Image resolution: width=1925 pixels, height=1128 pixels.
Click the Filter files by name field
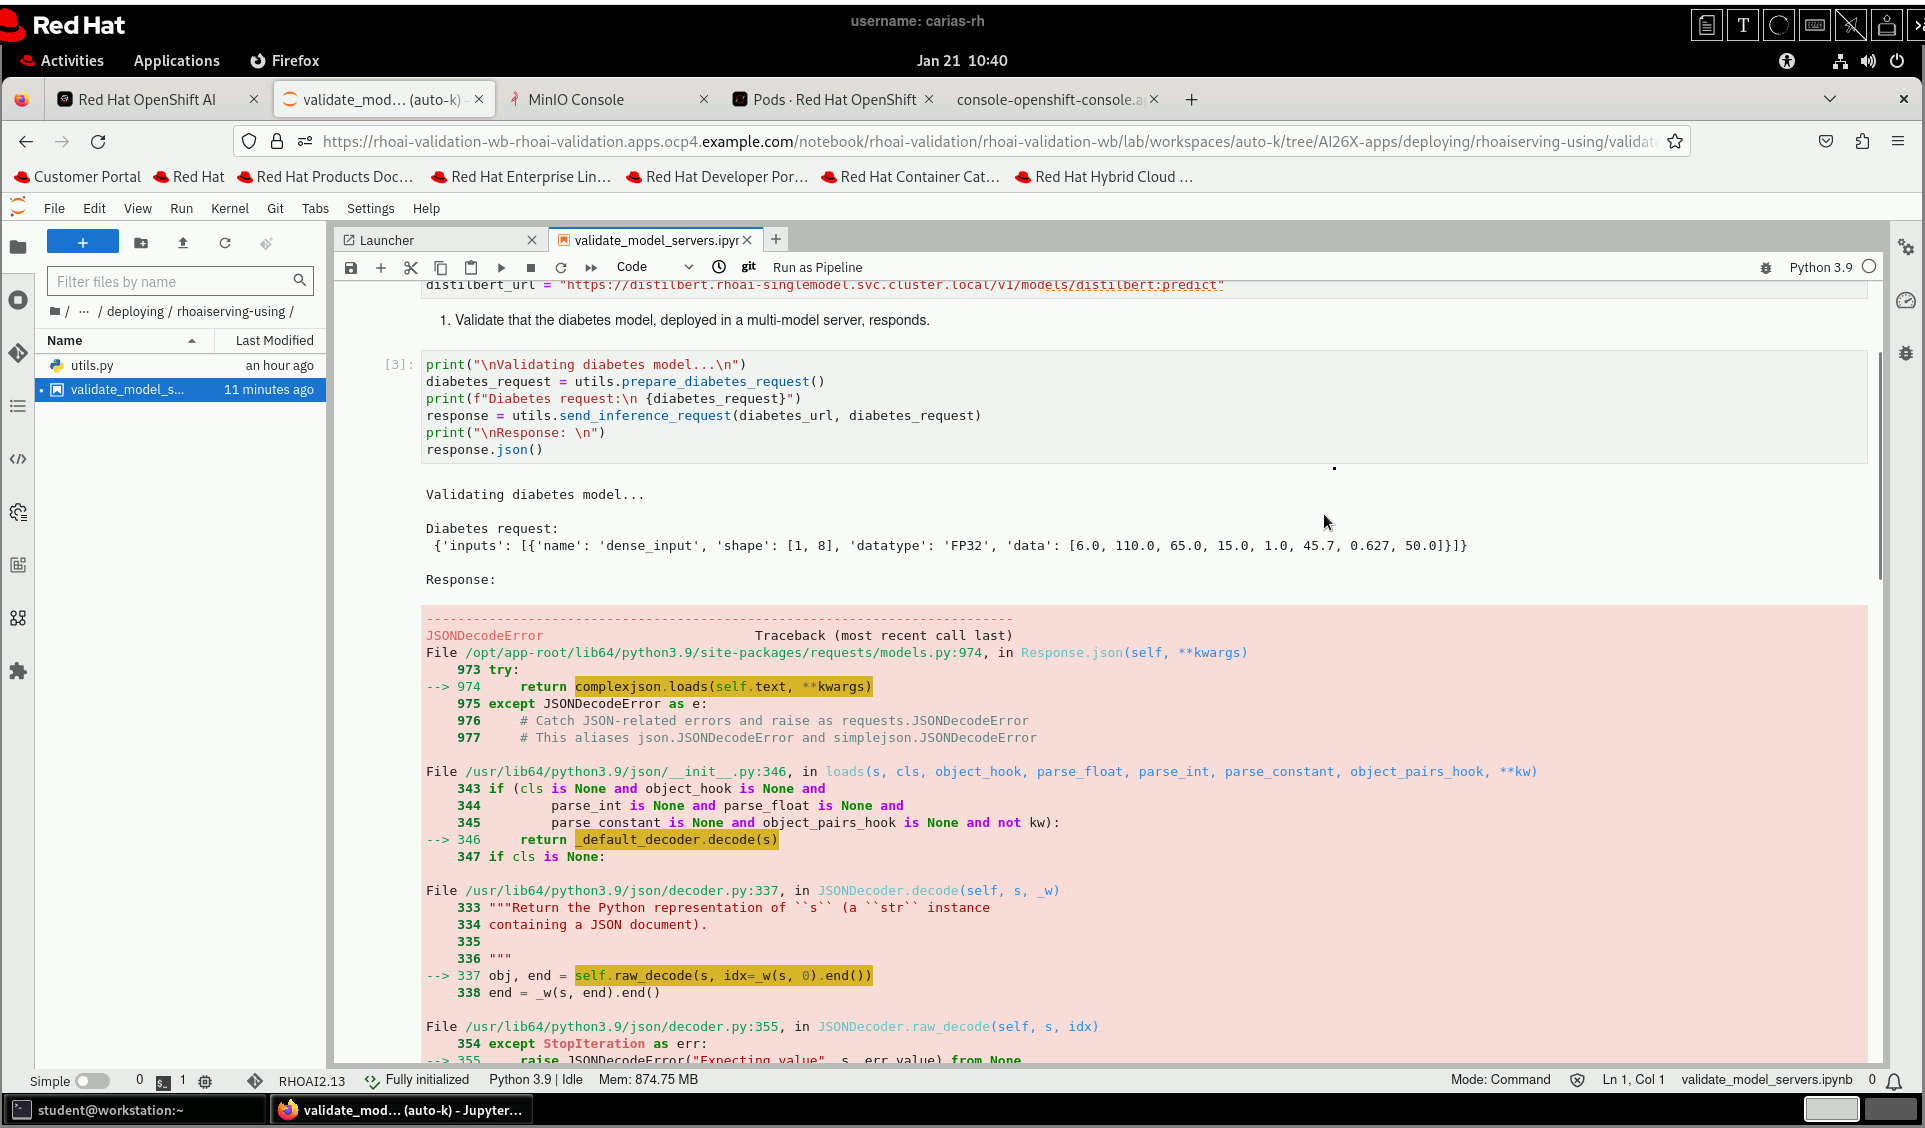pyautogui.click(x=172, y=282)
